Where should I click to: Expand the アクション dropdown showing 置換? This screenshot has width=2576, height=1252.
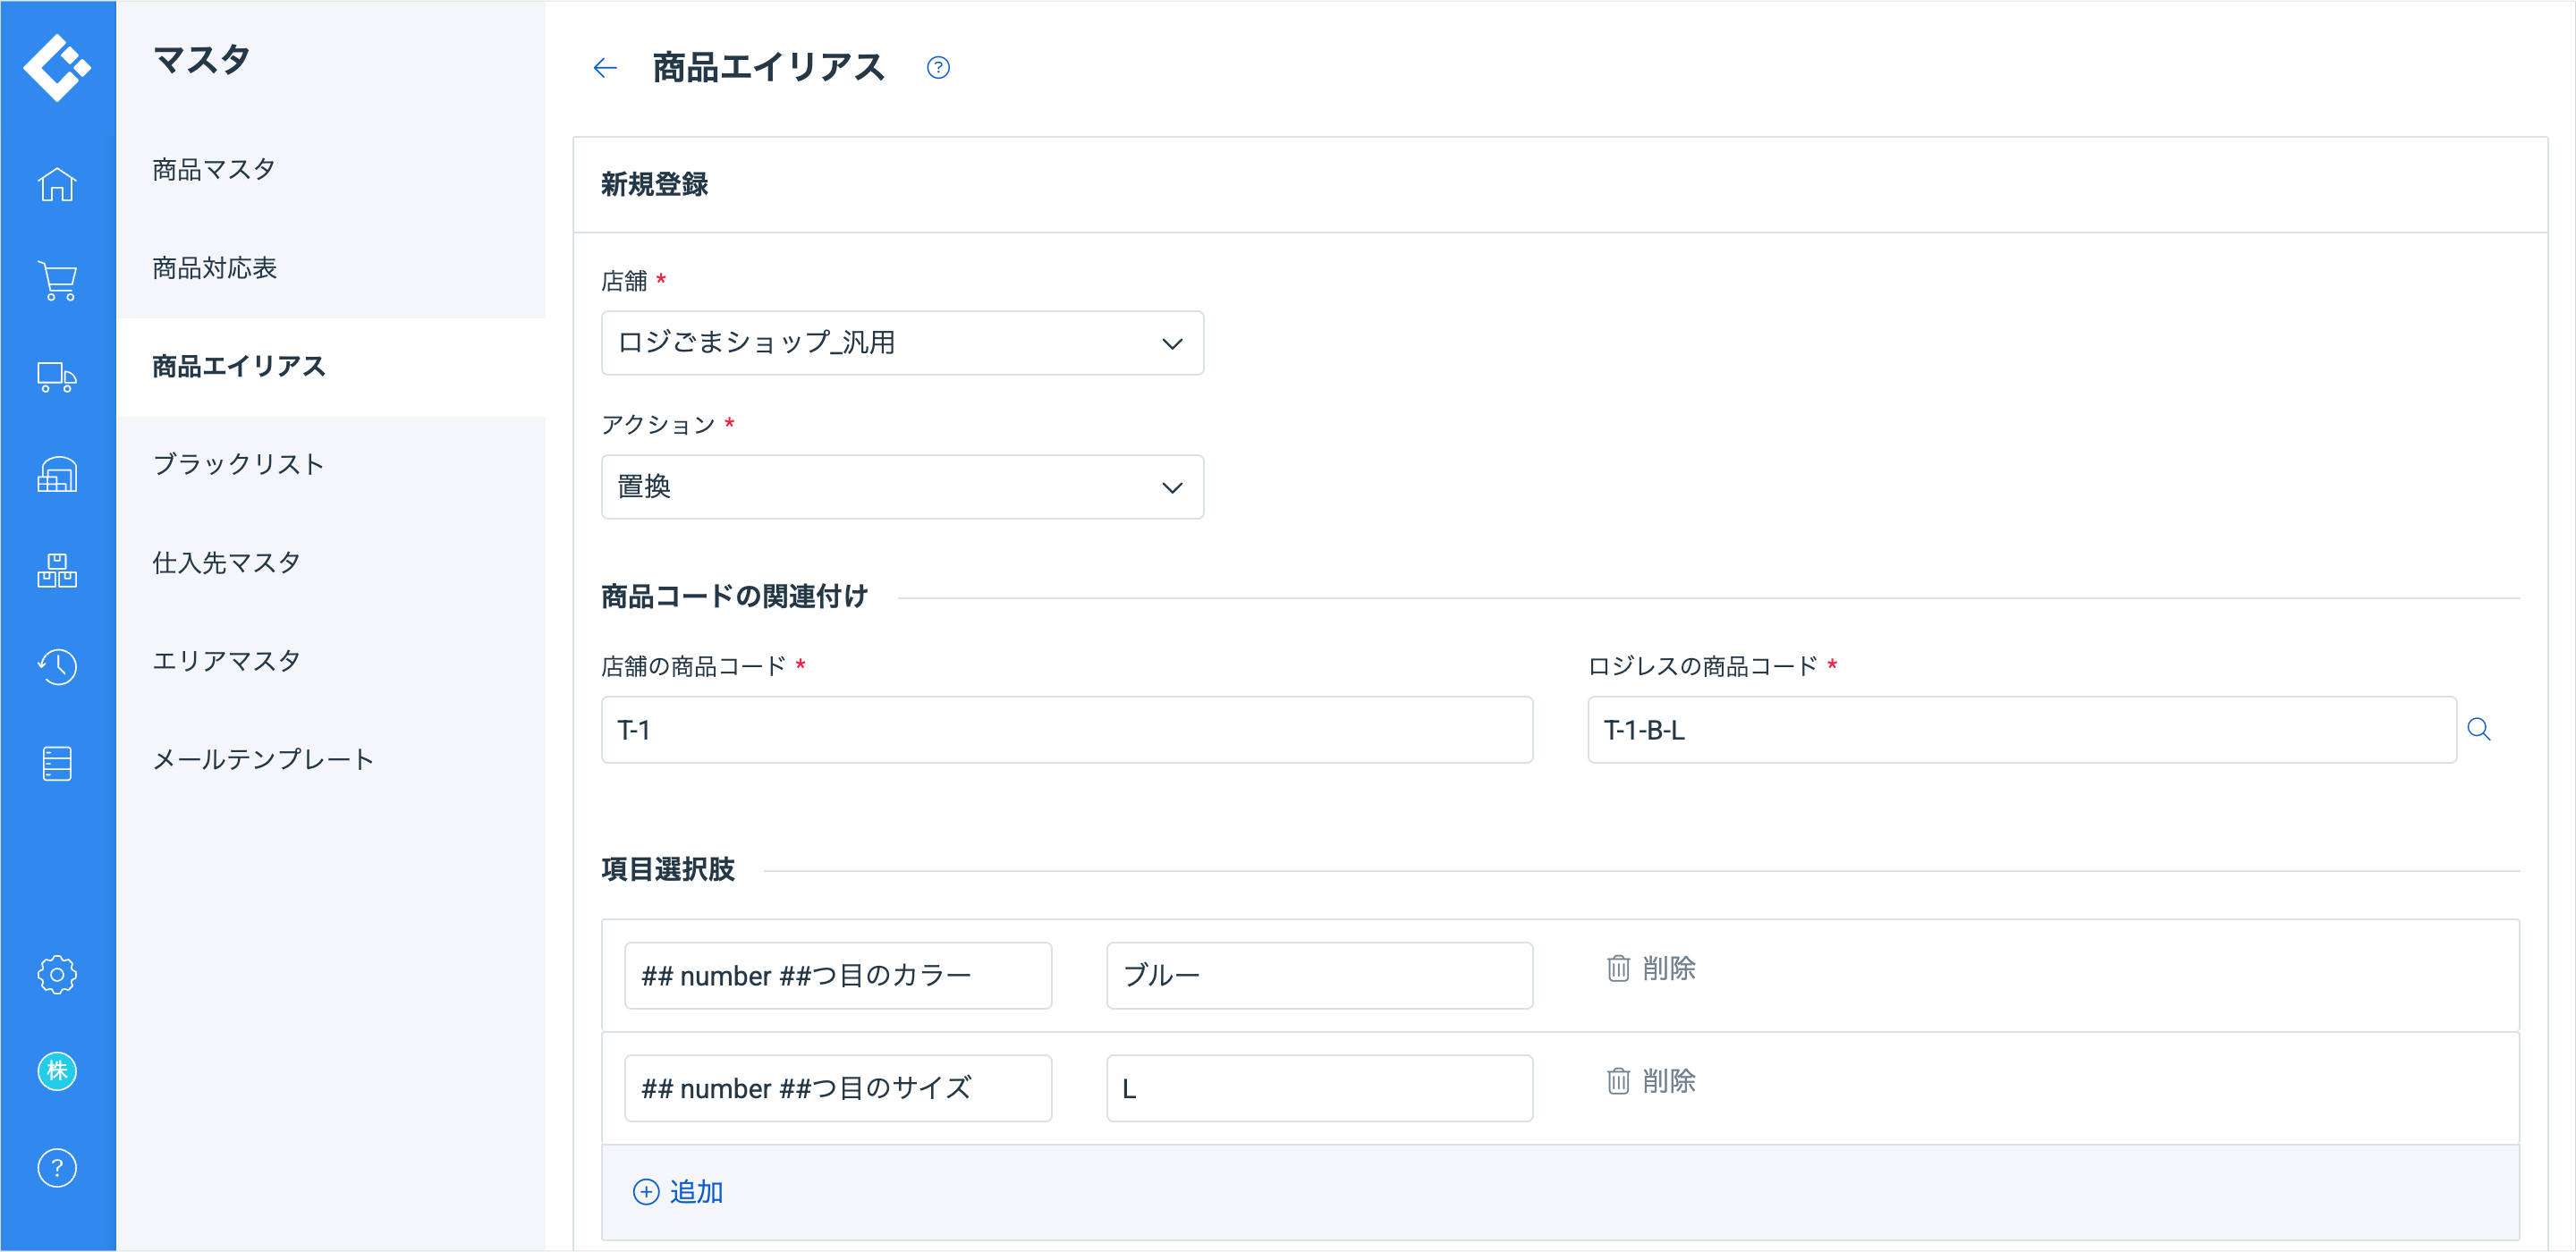(x=901, y=487)
